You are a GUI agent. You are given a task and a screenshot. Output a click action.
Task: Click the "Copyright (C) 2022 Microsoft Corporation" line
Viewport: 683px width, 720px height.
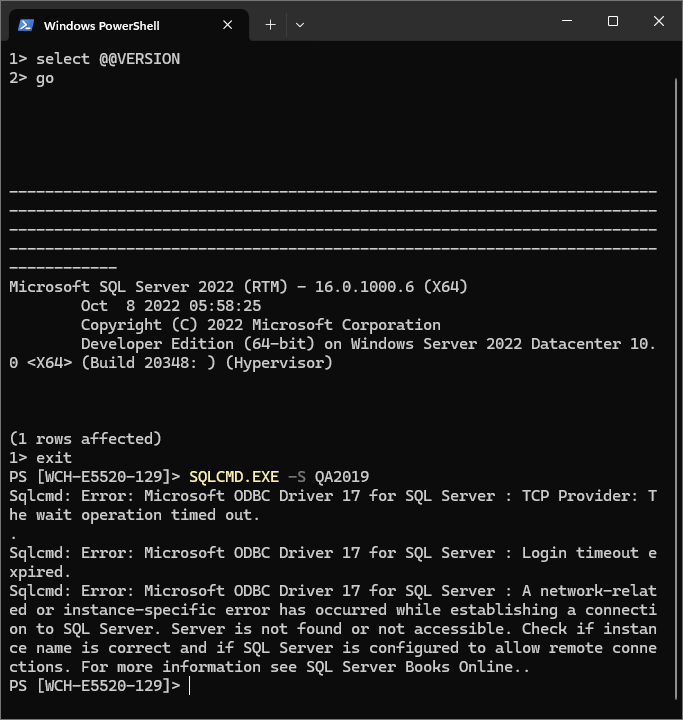260,325
